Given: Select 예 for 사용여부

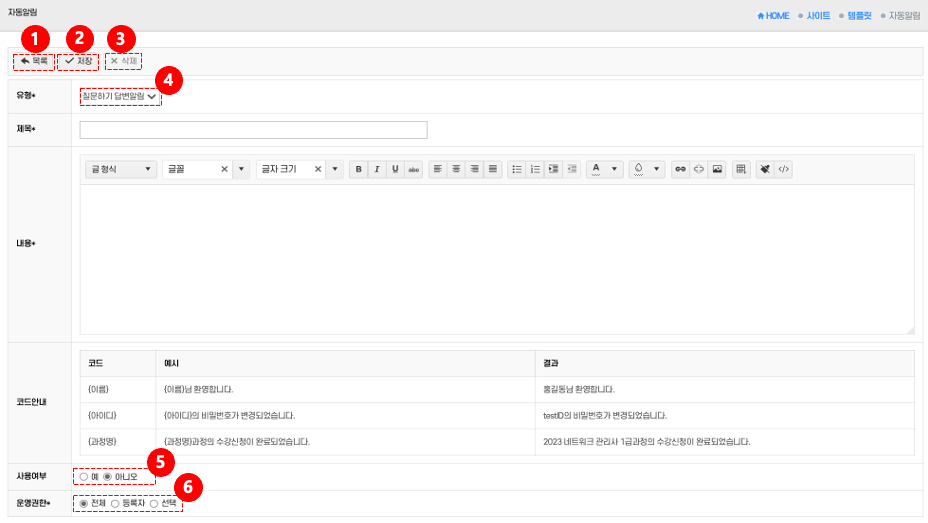Looking at the screenshot, I should pos(85,477).
